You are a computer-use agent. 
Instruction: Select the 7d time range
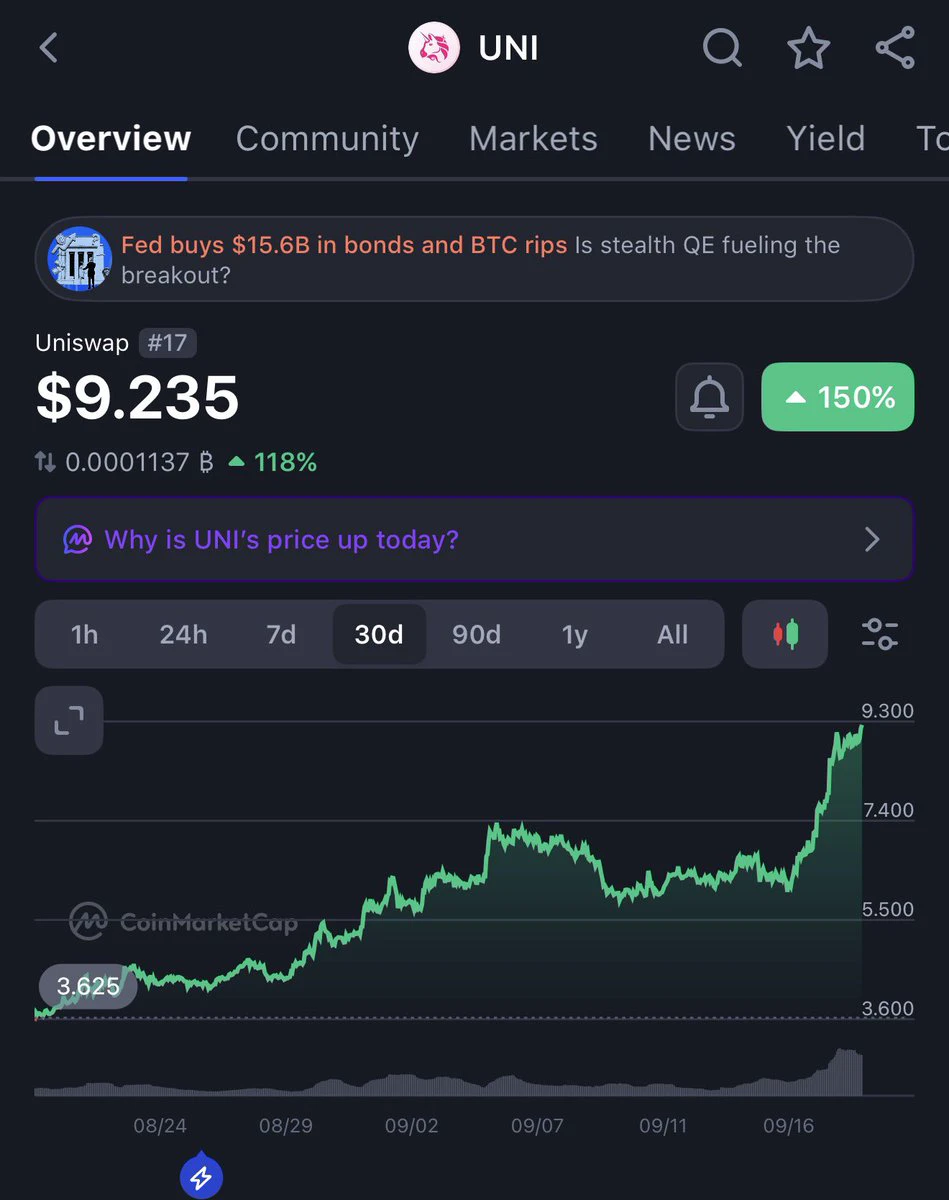click(x=281, y=634)
